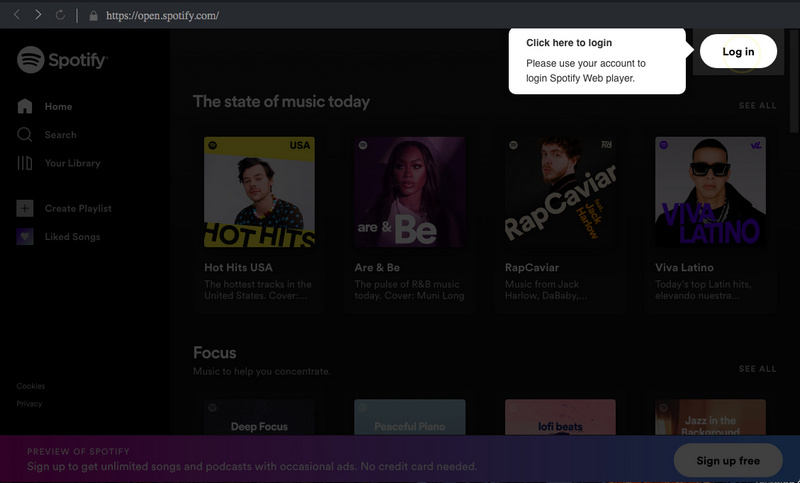The image size is (800, 483).
Task: Open the Peaceful Piano playlist card
Action: (410, 417)
